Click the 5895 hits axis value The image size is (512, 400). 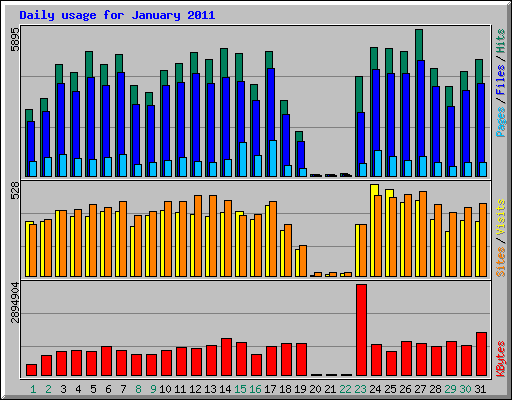point(15,40)
